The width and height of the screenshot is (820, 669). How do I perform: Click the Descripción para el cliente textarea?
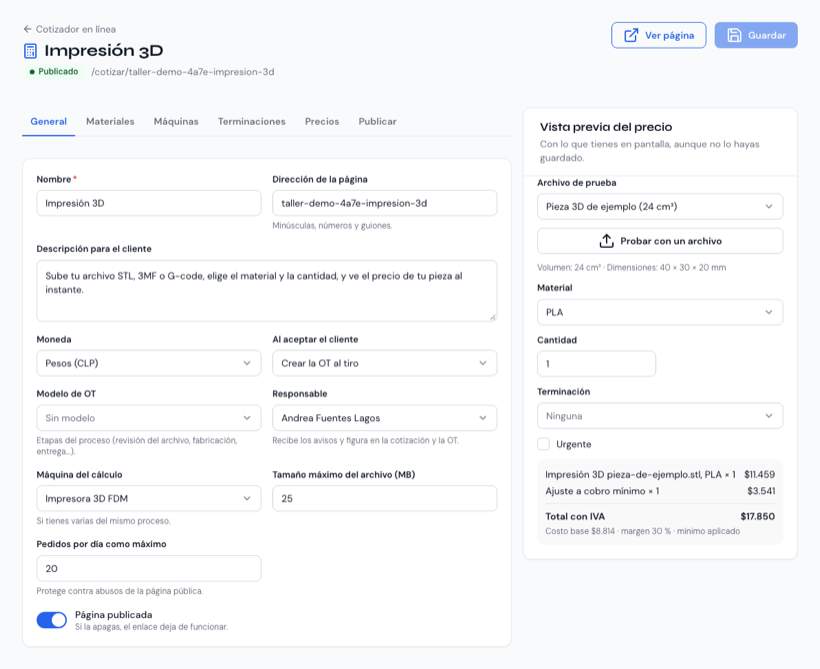tap(267, 291)
